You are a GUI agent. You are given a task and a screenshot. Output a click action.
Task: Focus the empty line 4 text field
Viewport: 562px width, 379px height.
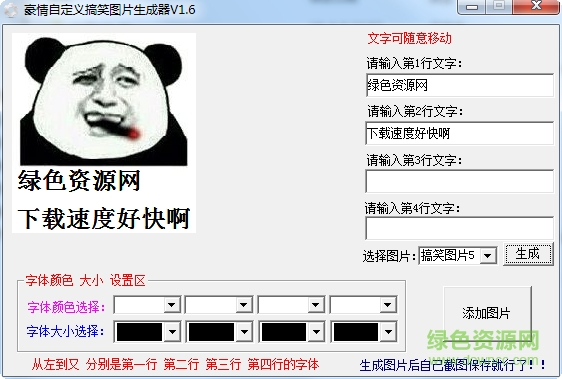coord(459,228)
